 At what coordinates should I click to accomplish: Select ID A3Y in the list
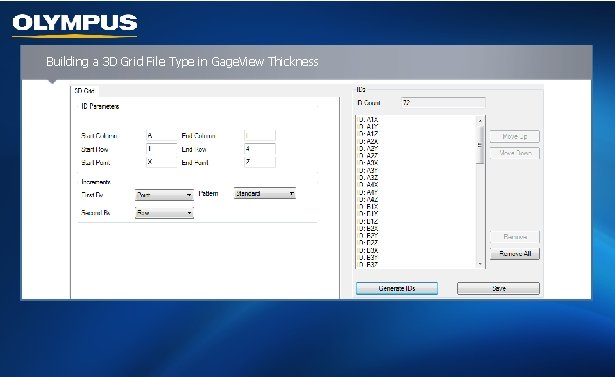pos(368,170)
